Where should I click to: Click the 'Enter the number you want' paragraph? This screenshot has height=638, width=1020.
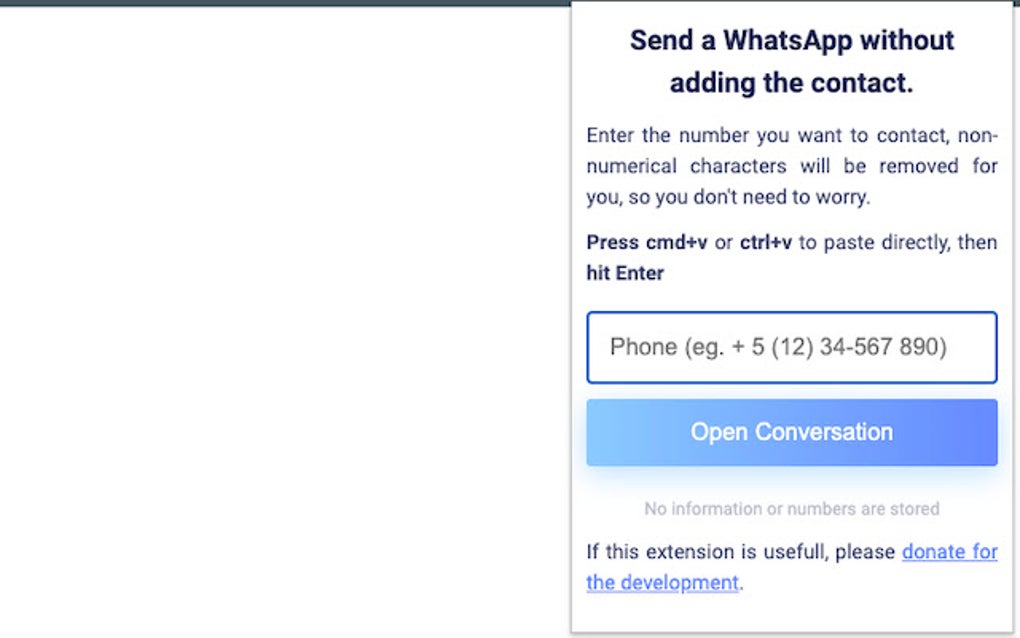pyautogui.click(x=792, y=166)
